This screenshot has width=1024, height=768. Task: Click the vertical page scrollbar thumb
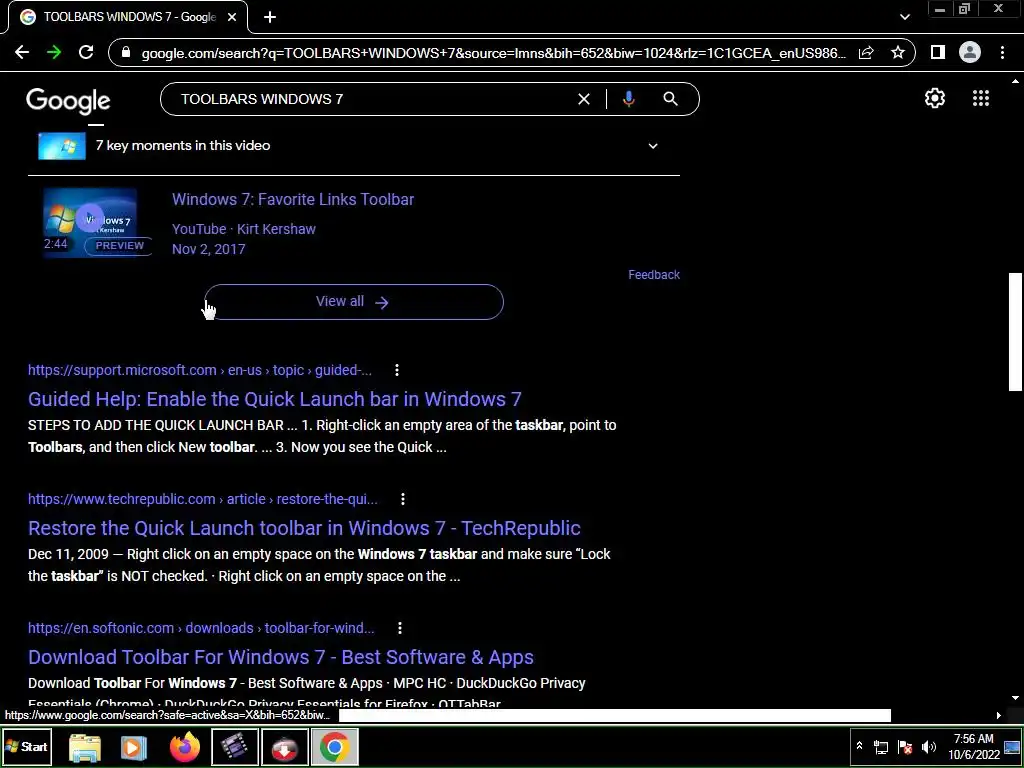point(1015,332)
